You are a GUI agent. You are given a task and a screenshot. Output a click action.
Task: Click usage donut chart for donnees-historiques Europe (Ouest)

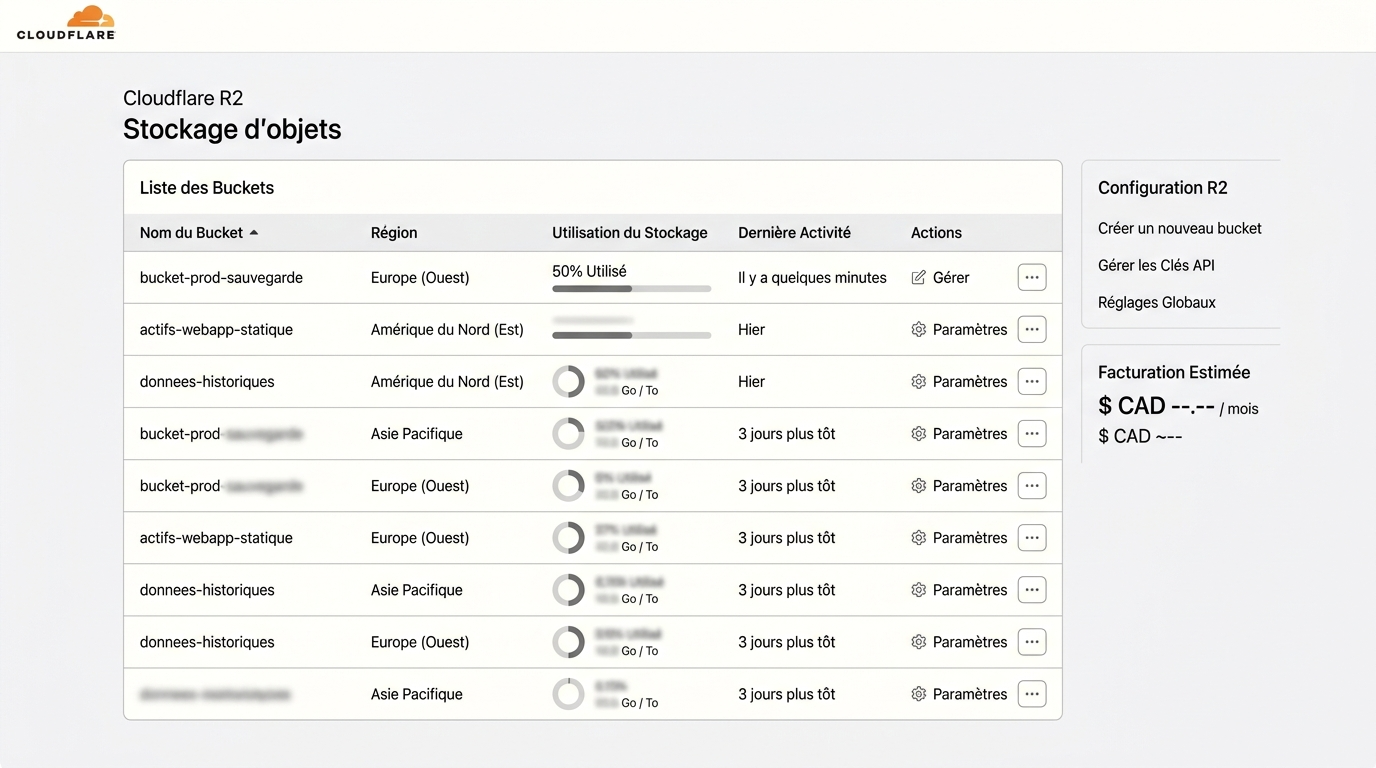569,641
